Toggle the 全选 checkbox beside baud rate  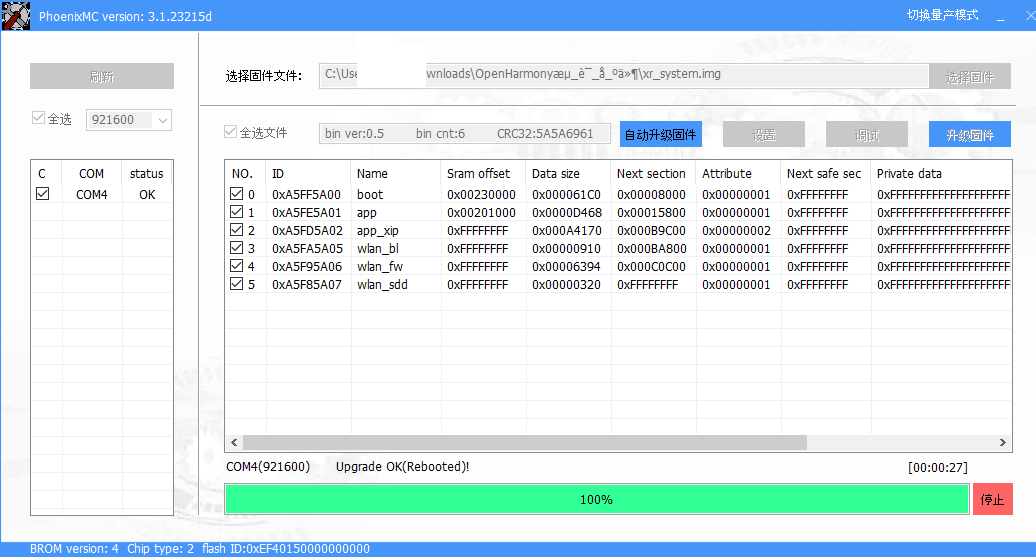(x=38, y=118)
